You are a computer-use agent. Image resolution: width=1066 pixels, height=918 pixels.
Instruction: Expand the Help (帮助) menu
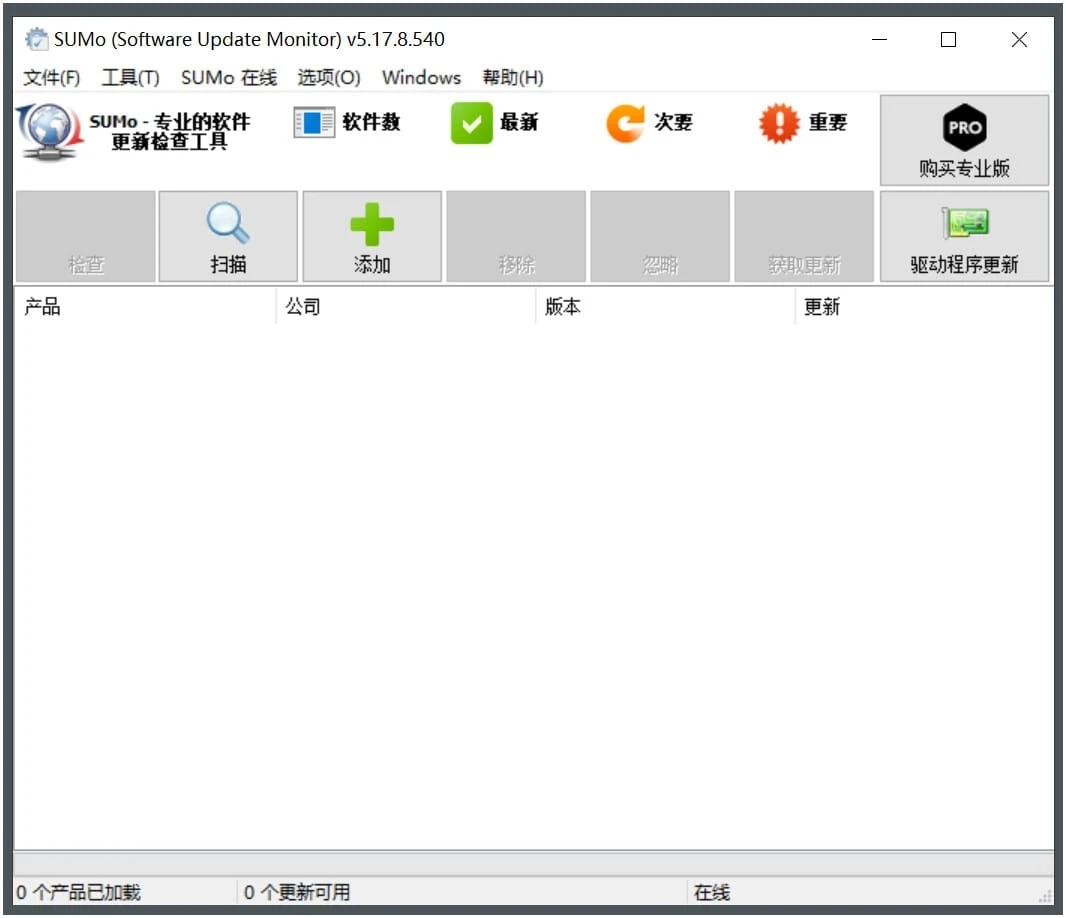coord(512,78)
